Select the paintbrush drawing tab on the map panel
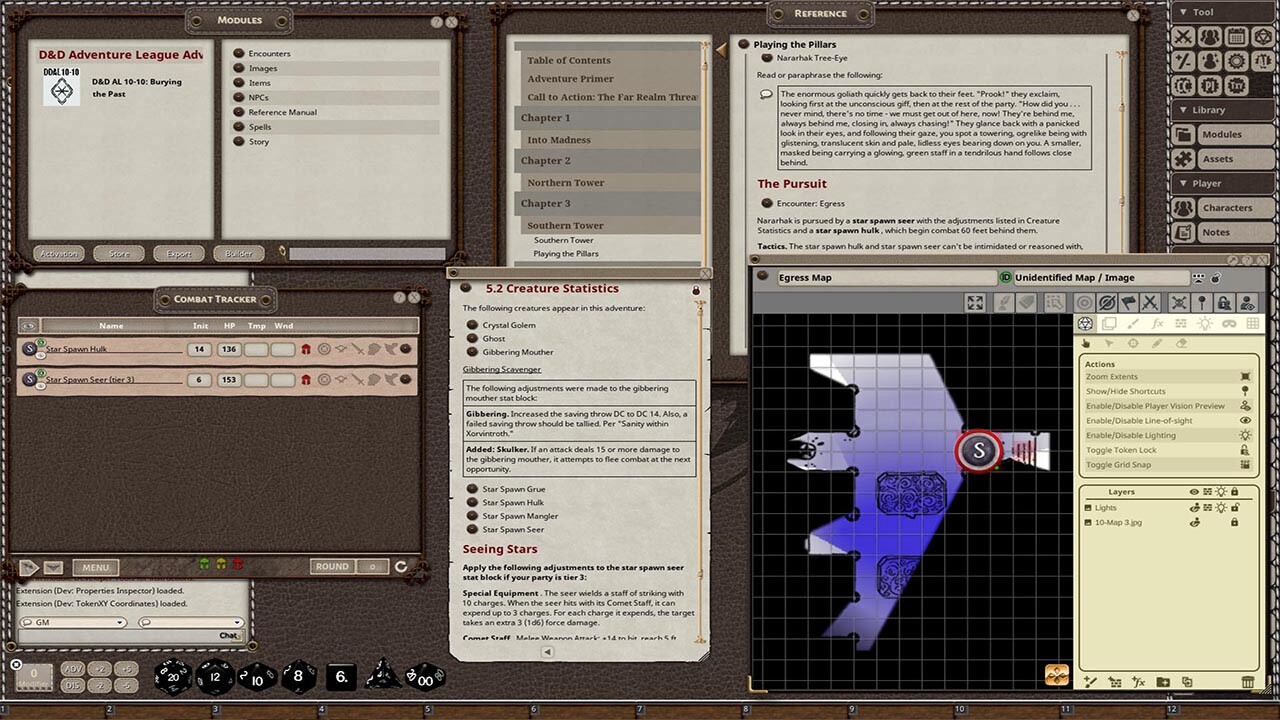 1132,324
